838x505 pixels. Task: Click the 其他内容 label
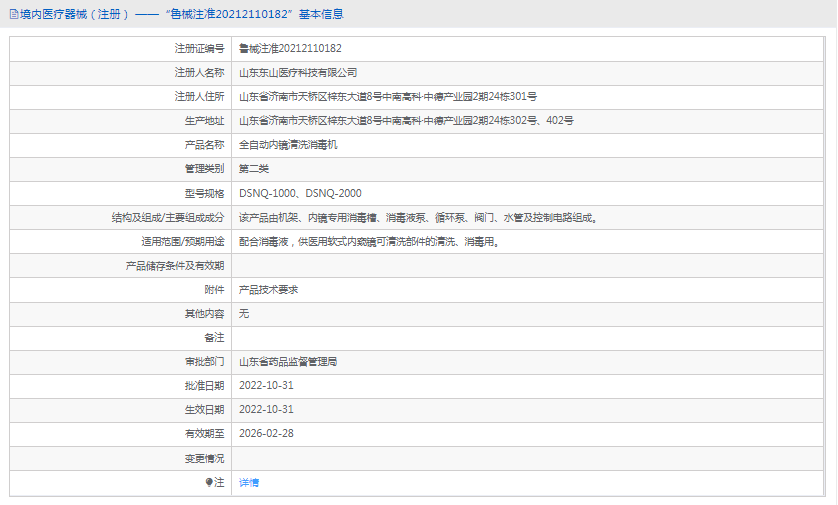[x=205, y=314]
